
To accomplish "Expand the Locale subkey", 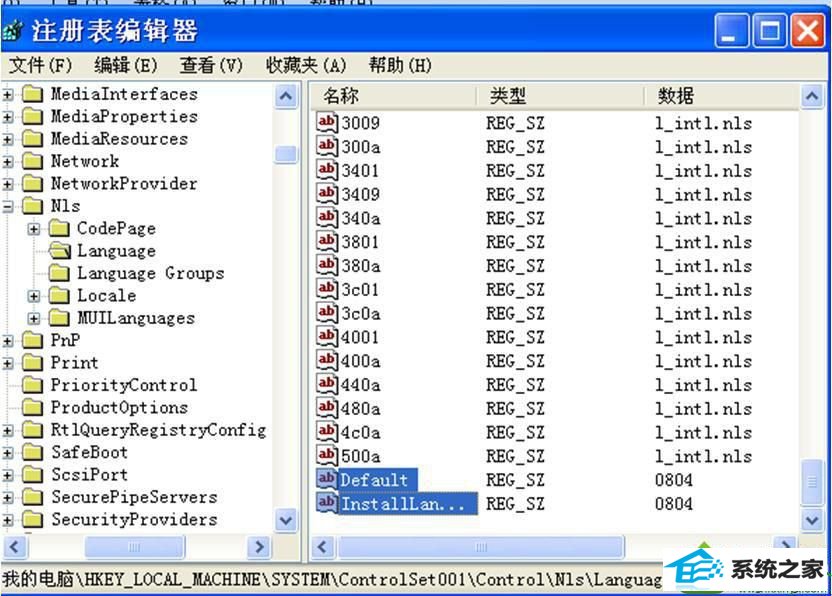I will click(x=34, y=296).
